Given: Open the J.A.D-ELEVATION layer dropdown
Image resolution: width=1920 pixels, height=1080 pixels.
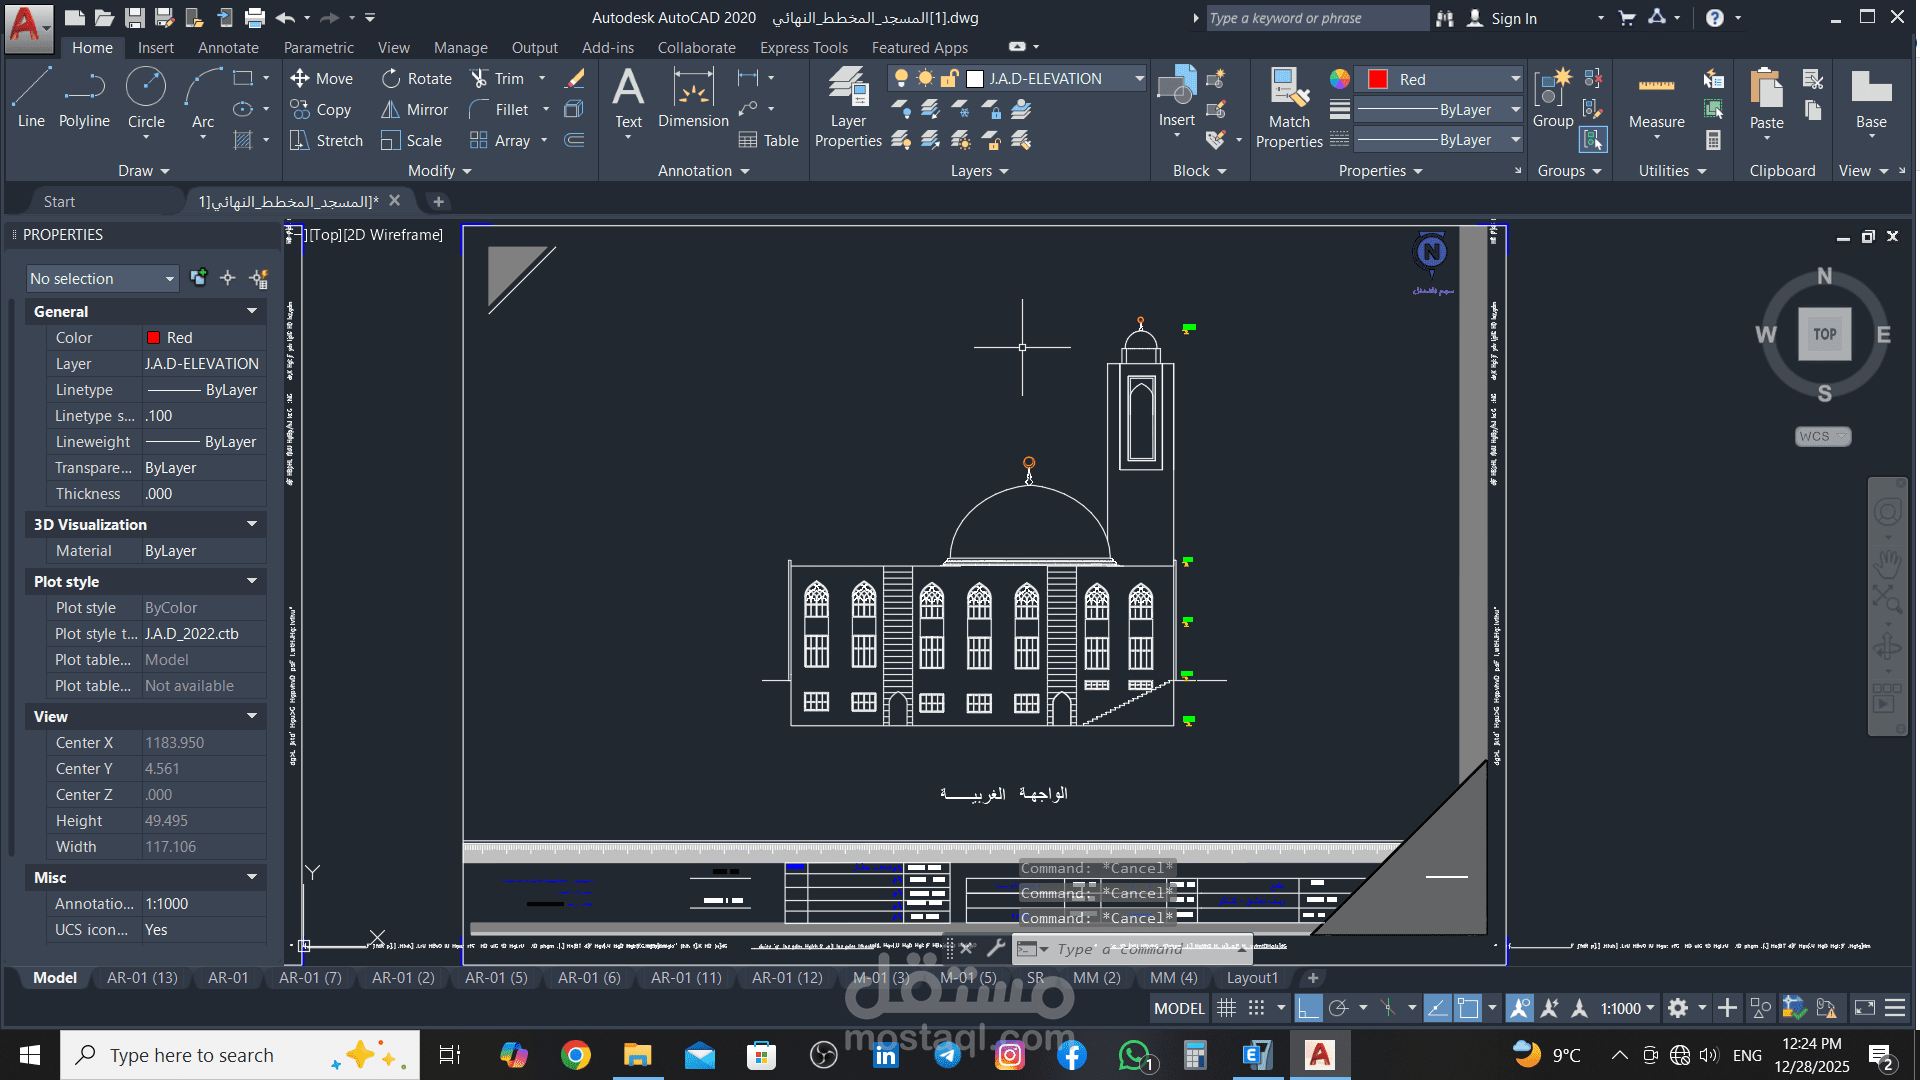Looking at the screenshot, I should [1139, 79].
